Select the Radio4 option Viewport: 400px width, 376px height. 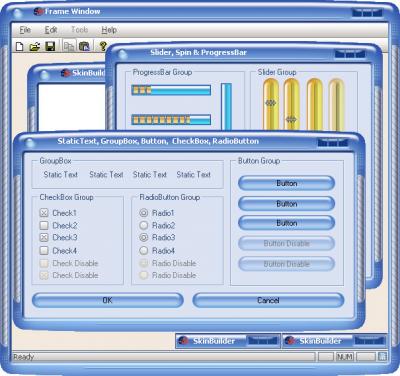pos(144,250)
